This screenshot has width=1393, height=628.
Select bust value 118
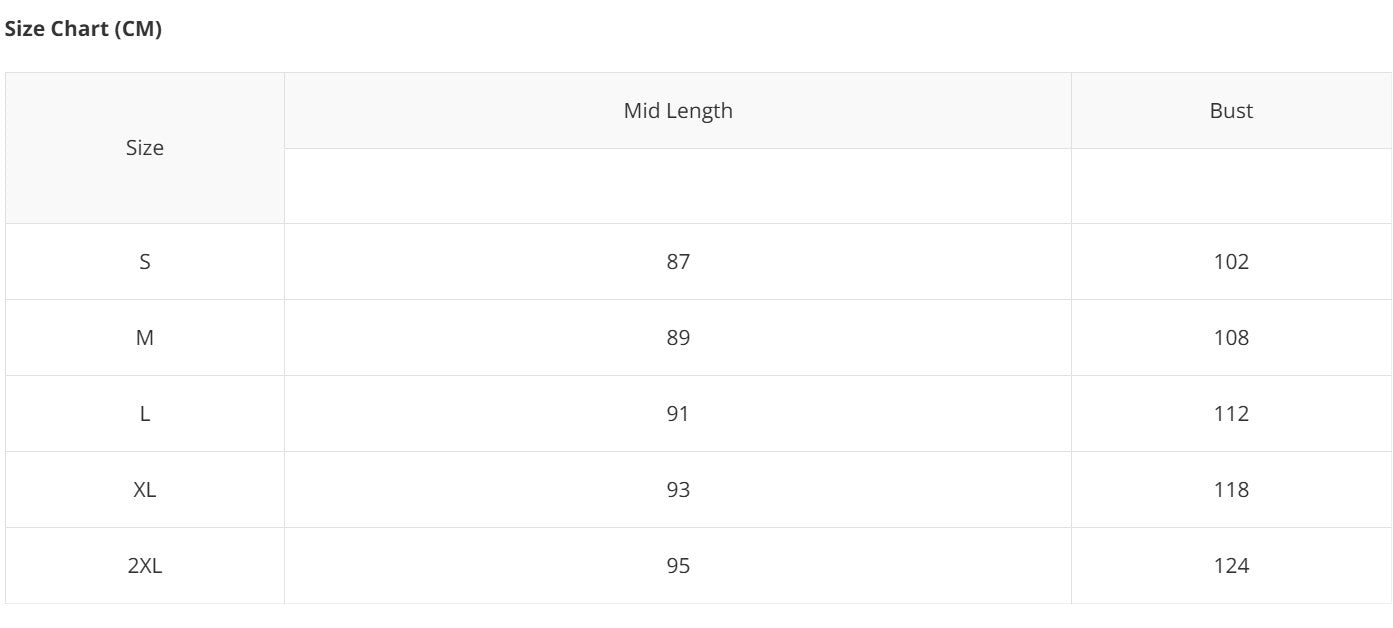click(1231, 490)
